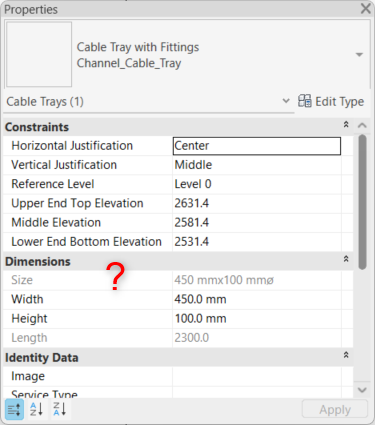Viewport: 375px width, 425px height.
Task: Click the Apply button
Action: (335, 409)
